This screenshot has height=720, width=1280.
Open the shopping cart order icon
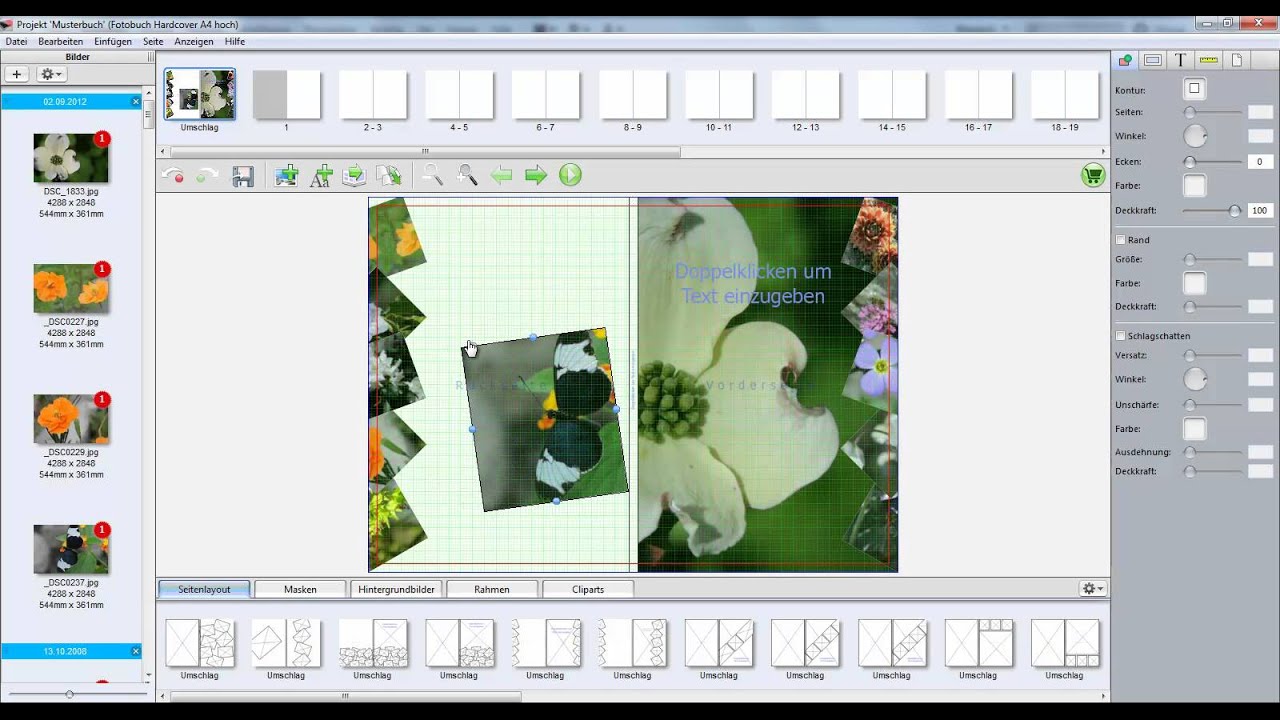1092,175
